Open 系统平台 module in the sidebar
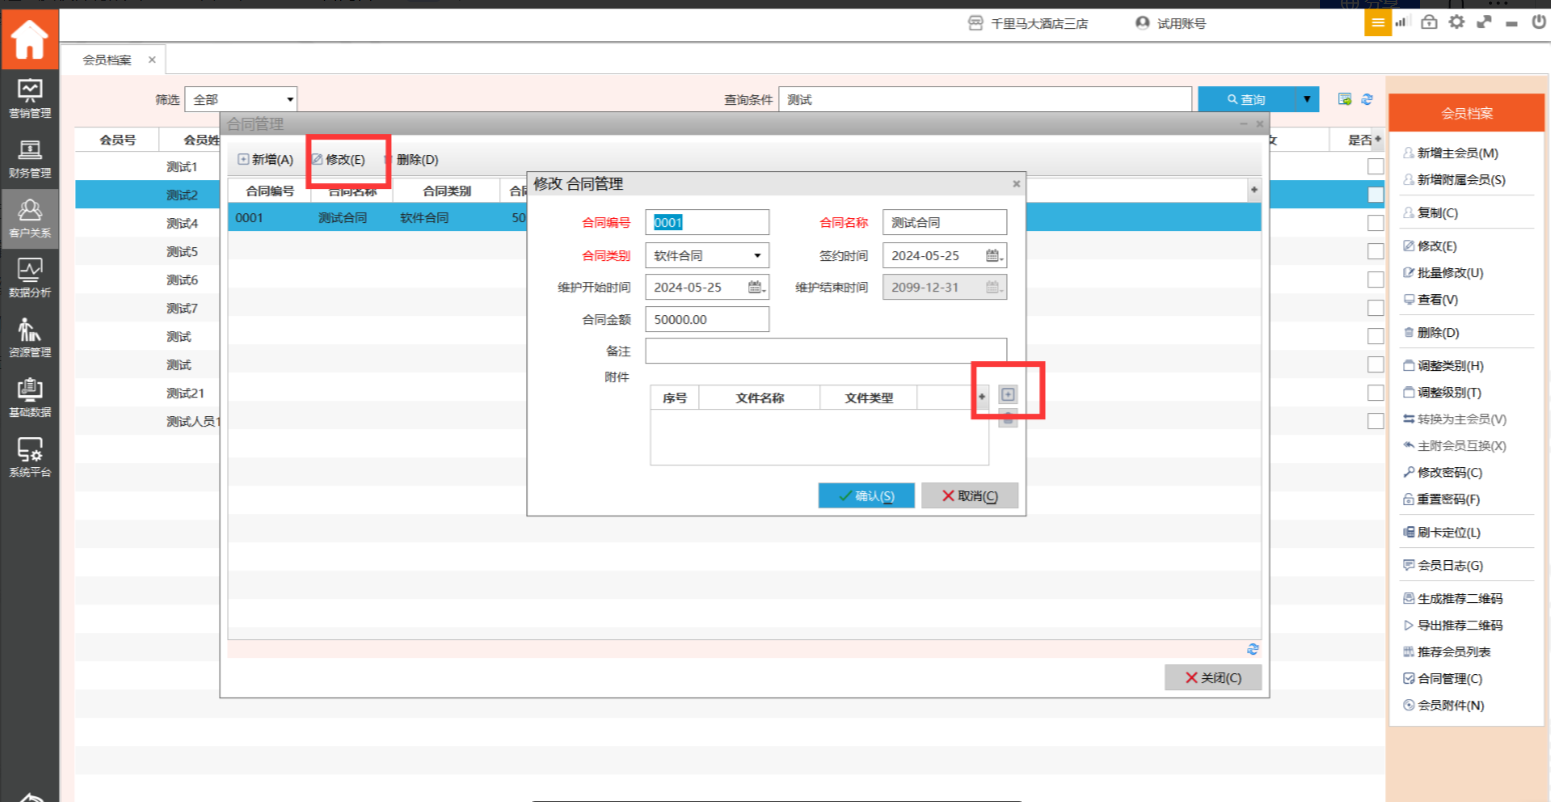The height and width of the screenshot is (802, 1551). point(29,458)
